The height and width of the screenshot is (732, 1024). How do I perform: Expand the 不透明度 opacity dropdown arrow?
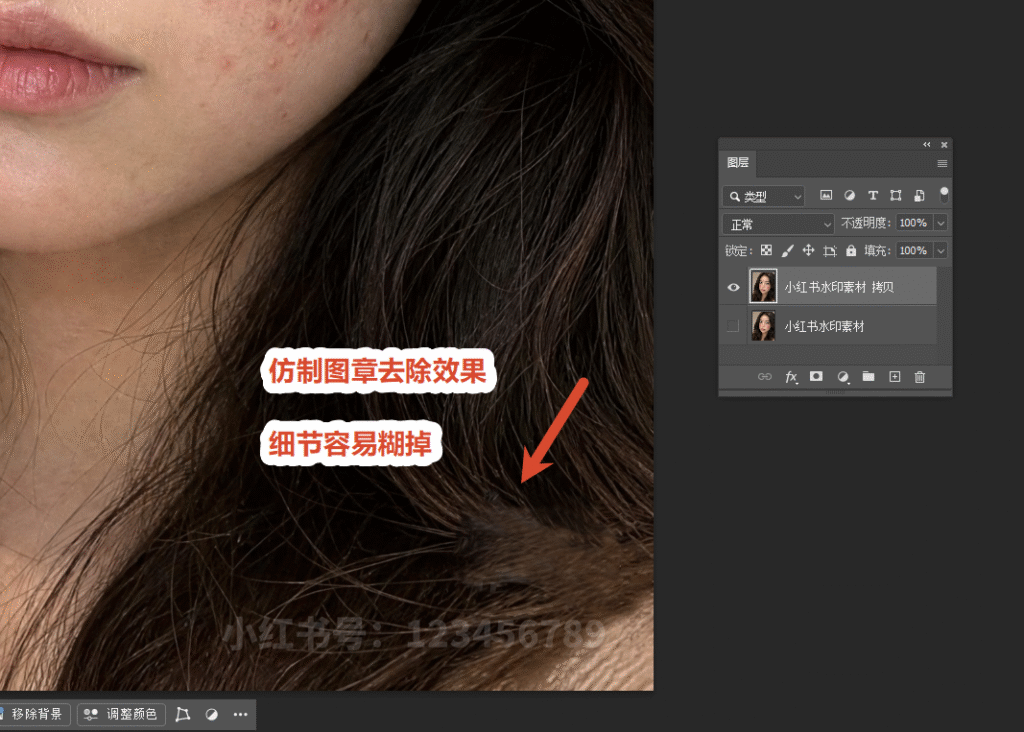tap(941, 223)
